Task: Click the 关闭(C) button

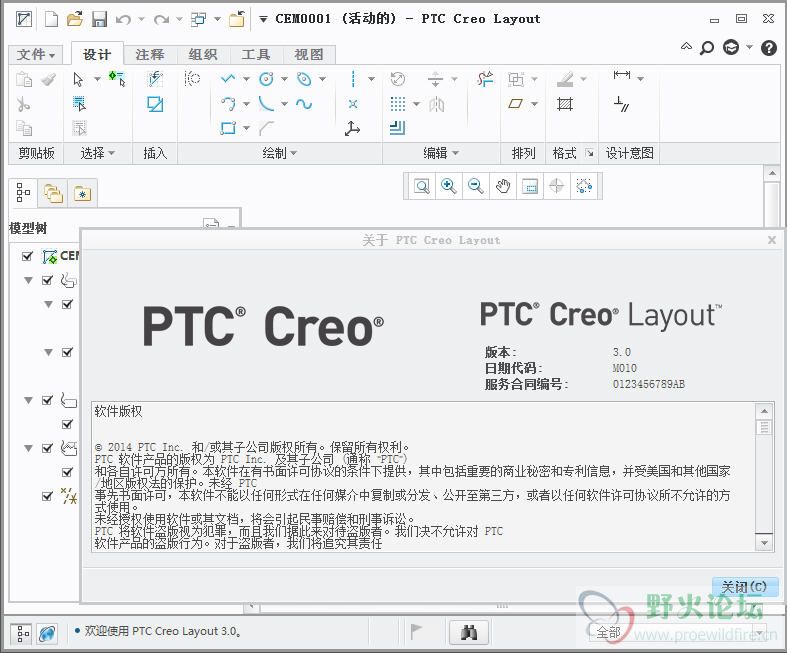Action: 744,586
